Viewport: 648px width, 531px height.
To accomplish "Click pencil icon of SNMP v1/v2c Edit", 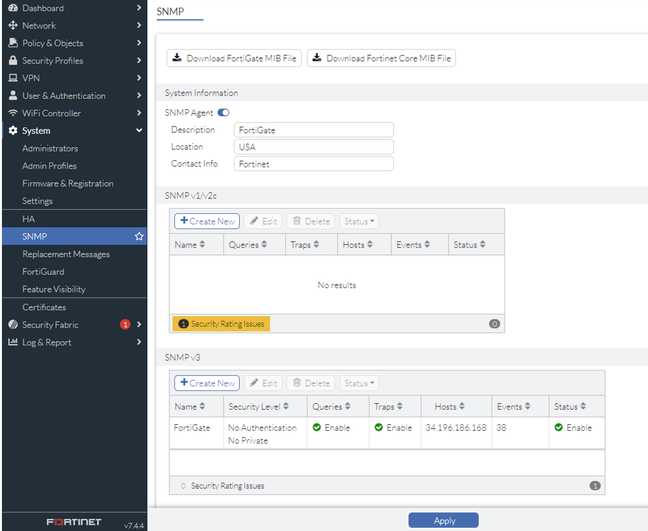I will tap(254, 221).
